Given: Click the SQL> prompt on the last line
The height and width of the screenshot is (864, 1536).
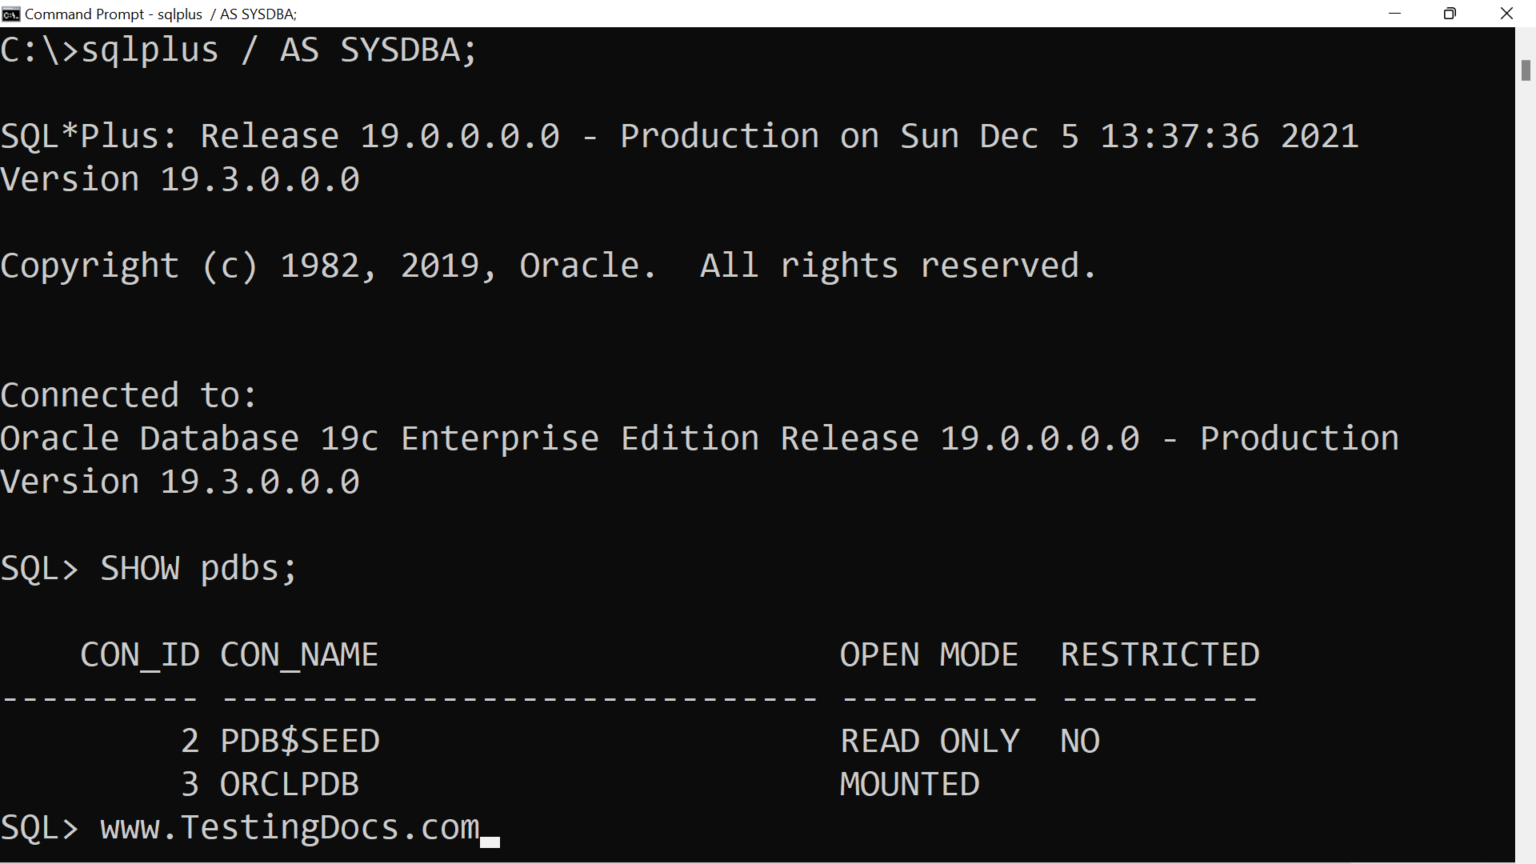Looking at the screenshot, I should [x=38, y=827].
